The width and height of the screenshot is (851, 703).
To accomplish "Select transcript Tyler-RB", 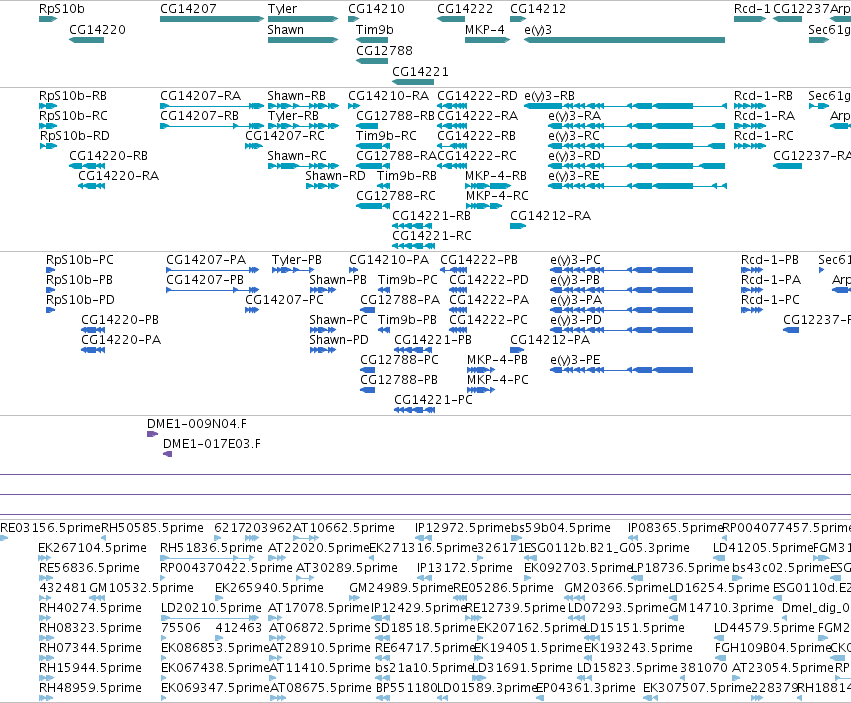I will [x=293, y=116].
